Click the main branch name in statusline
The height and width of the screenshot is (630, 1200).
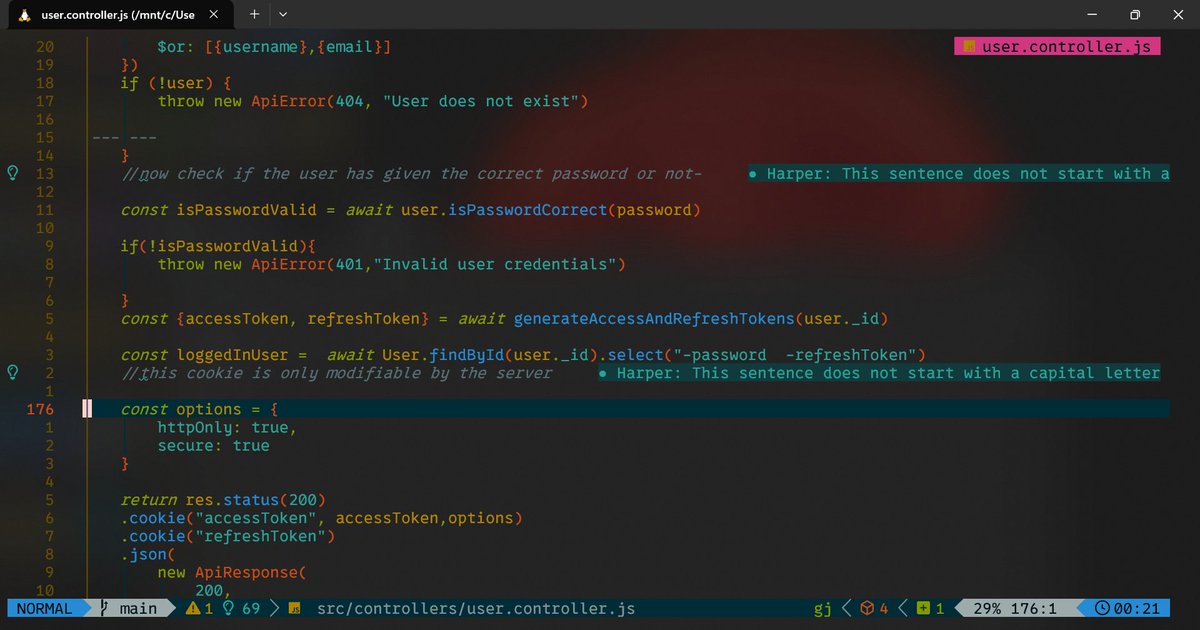[138, 608]
